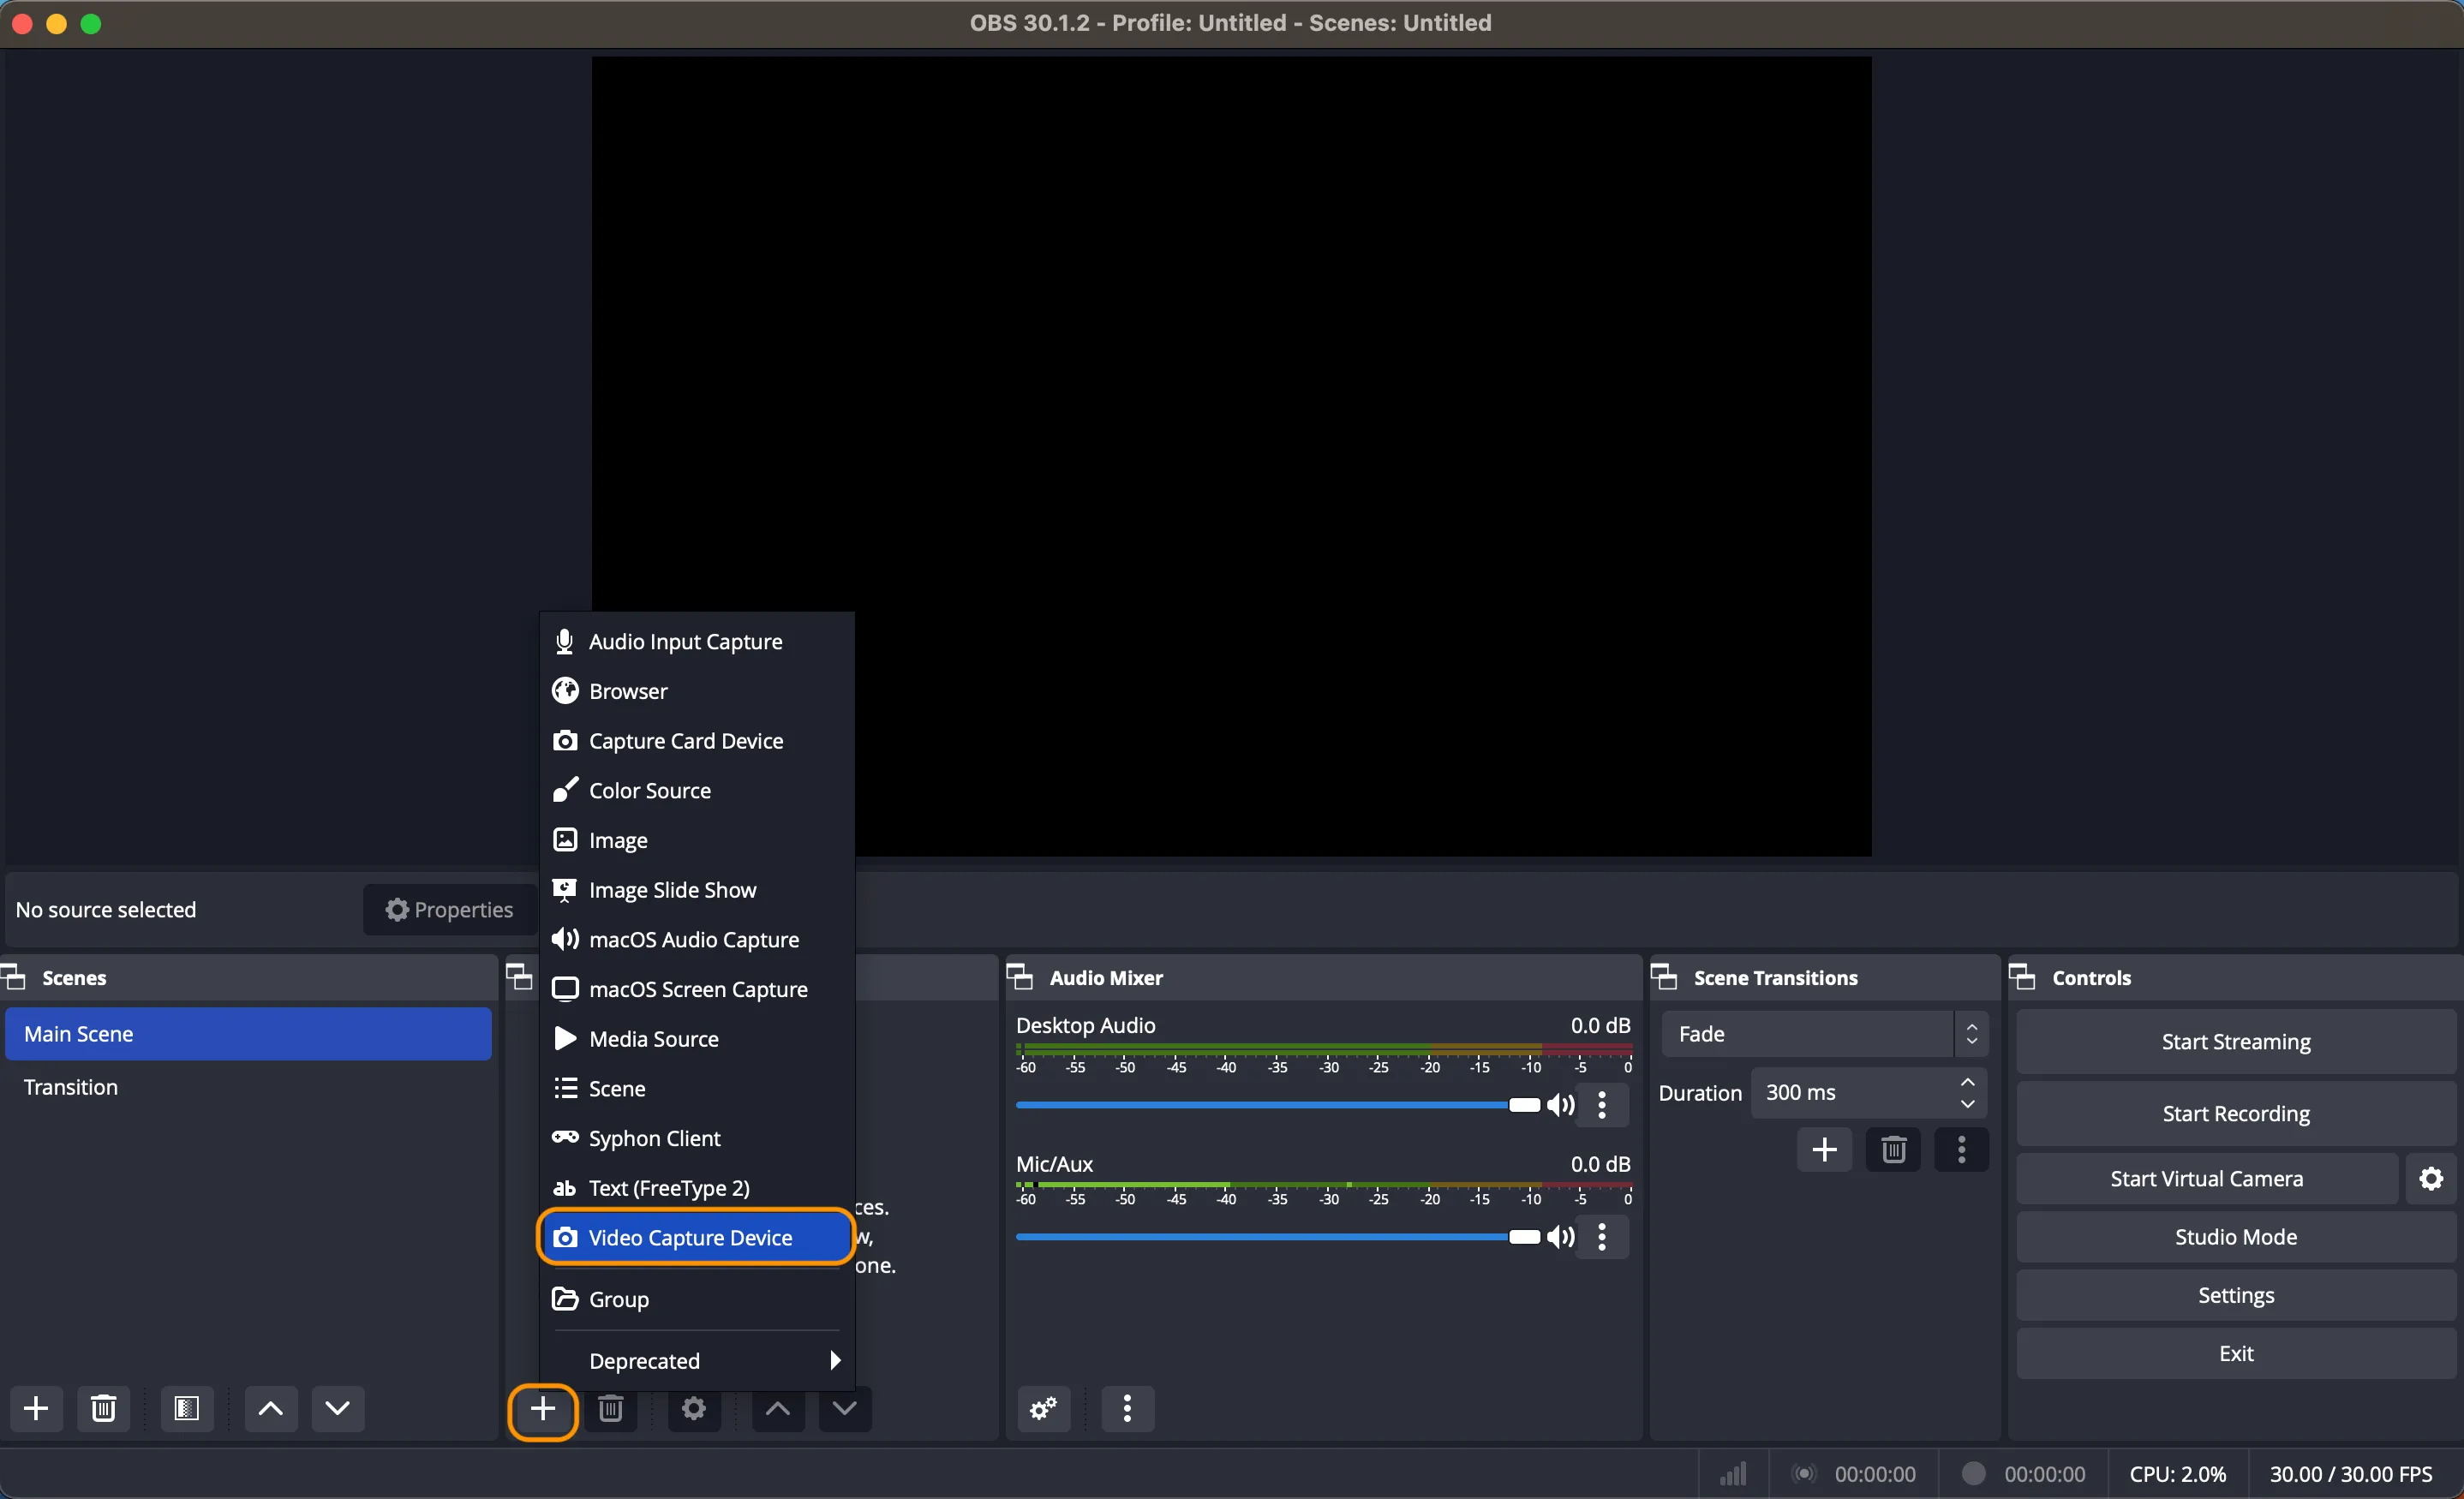The width and height of the screenshot is (2464, 1499).
Task: Open OBS Settings
Action: [2235, 1295]
